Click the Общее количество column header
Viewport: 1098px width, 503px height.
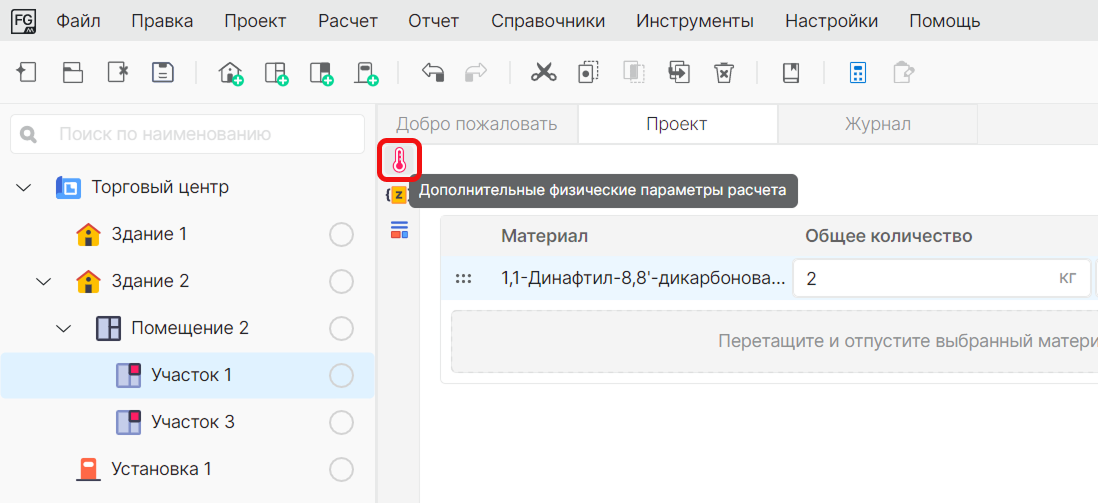pyautogui.click(x=889, y=236)
